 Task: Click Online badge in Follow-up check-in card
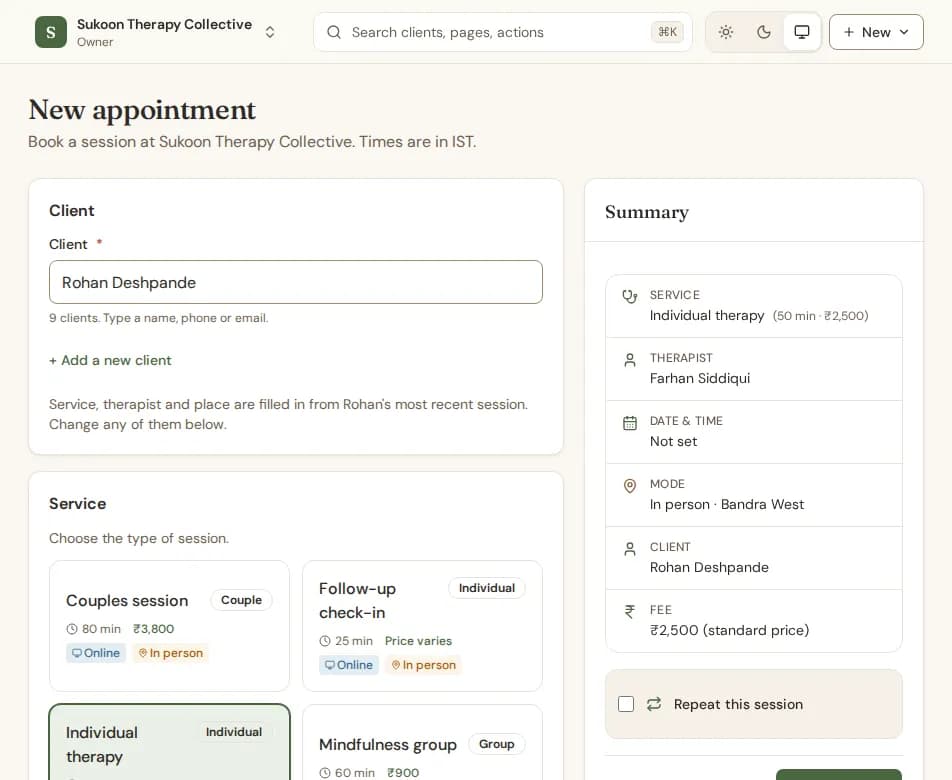click(x=349, y=665)
